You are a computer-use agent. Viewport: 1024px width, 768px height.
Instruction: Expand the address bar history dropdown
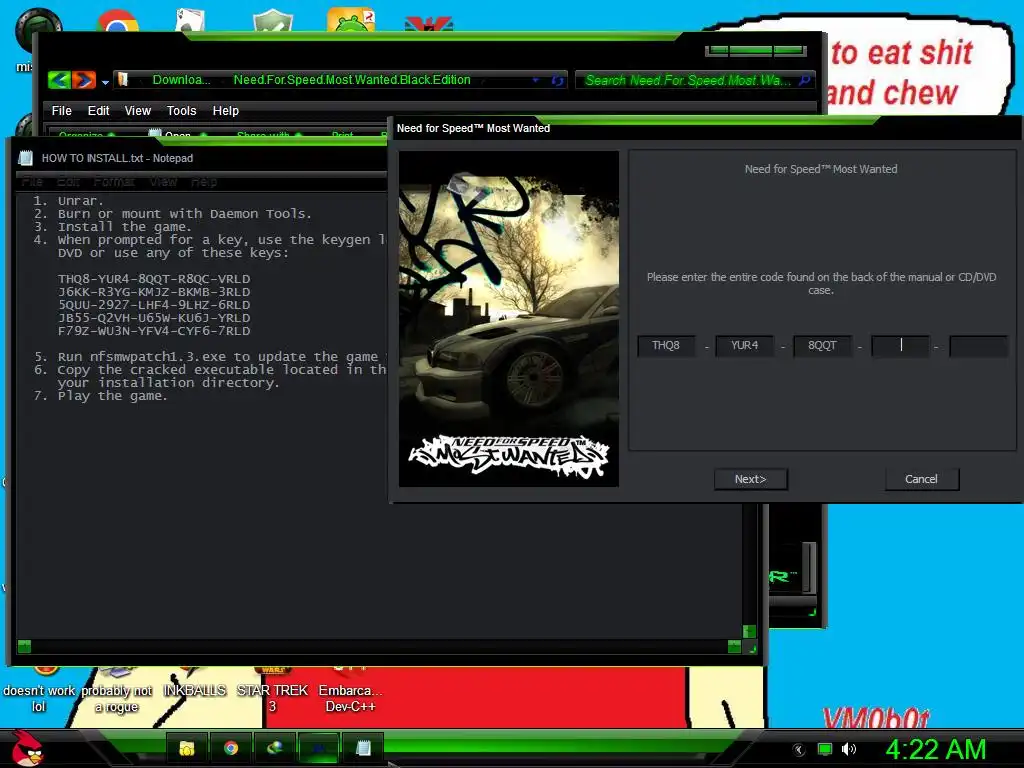[x=536, y=80]
